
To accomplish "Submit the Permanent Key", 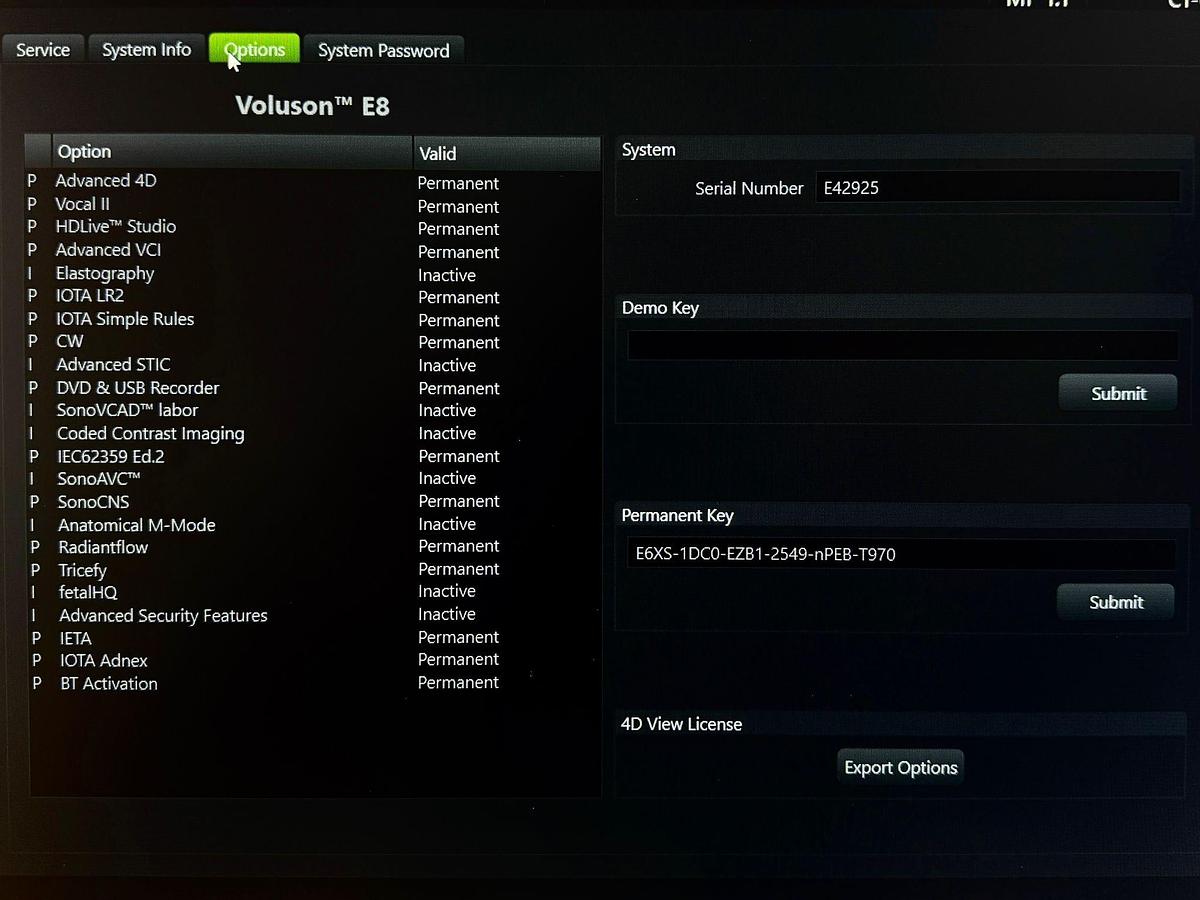I will (x=1115, y=602).
